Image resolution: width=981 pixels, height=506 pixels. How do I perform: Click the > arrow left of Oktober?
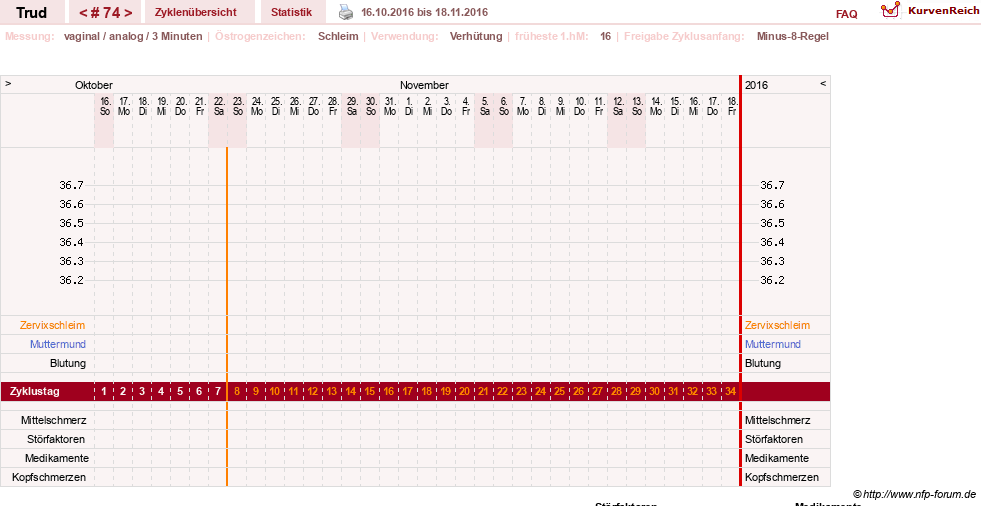[8, 84]
